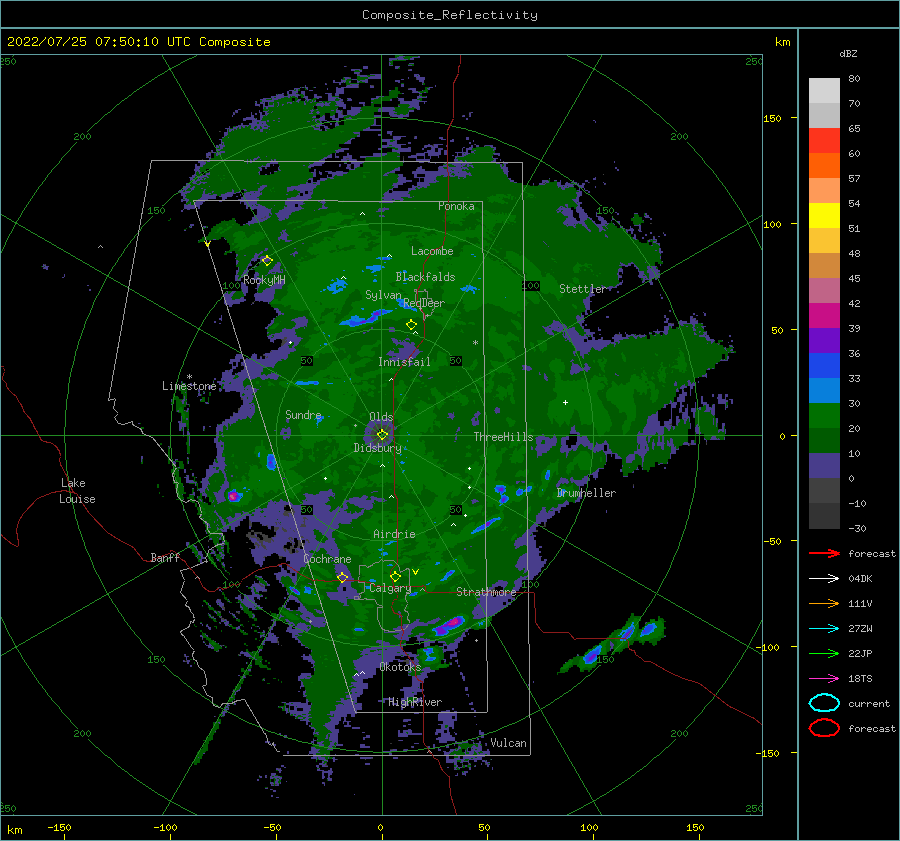Click the blue dBZ swatch below 36
Viewport: 900px width, 841px height.
pyautogui.click(x=824, y=366)
